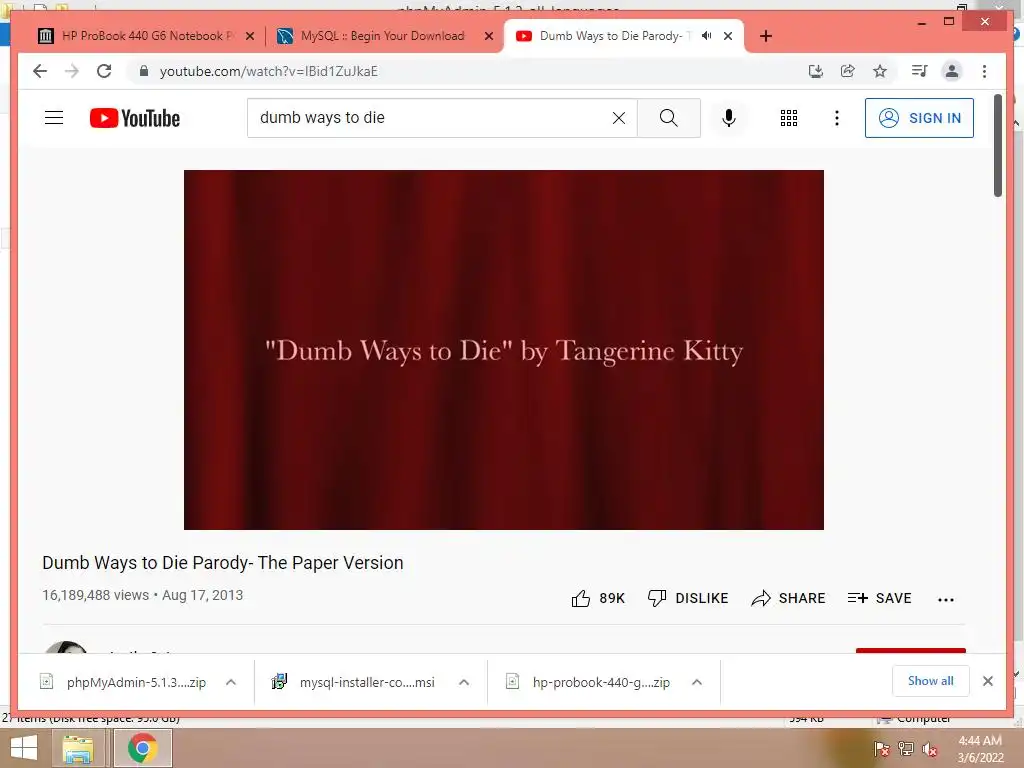Open the YouTube apps grid
Screen dimensions: 1024x768
[x=789, y=118]
